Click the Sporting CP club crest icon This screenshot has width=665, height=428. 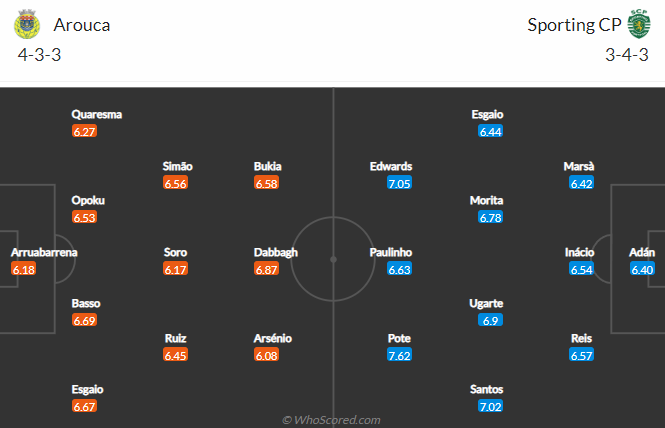[639, 24]
